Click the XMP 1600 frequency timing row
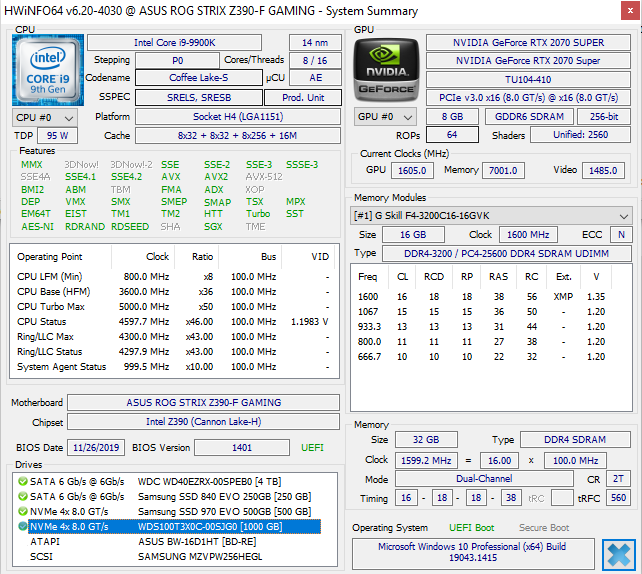This screenshot has height=574, width=642. (482, 296)
